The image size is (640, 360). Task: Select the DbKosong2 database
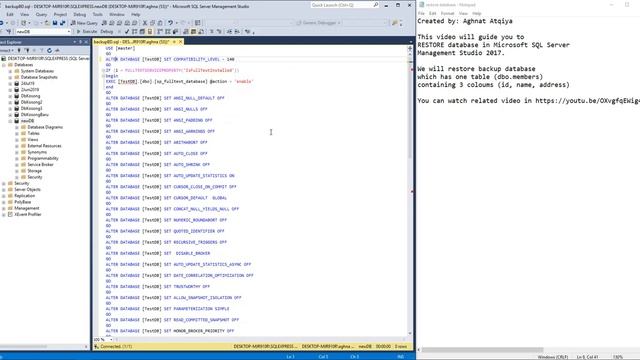point(31,102)
